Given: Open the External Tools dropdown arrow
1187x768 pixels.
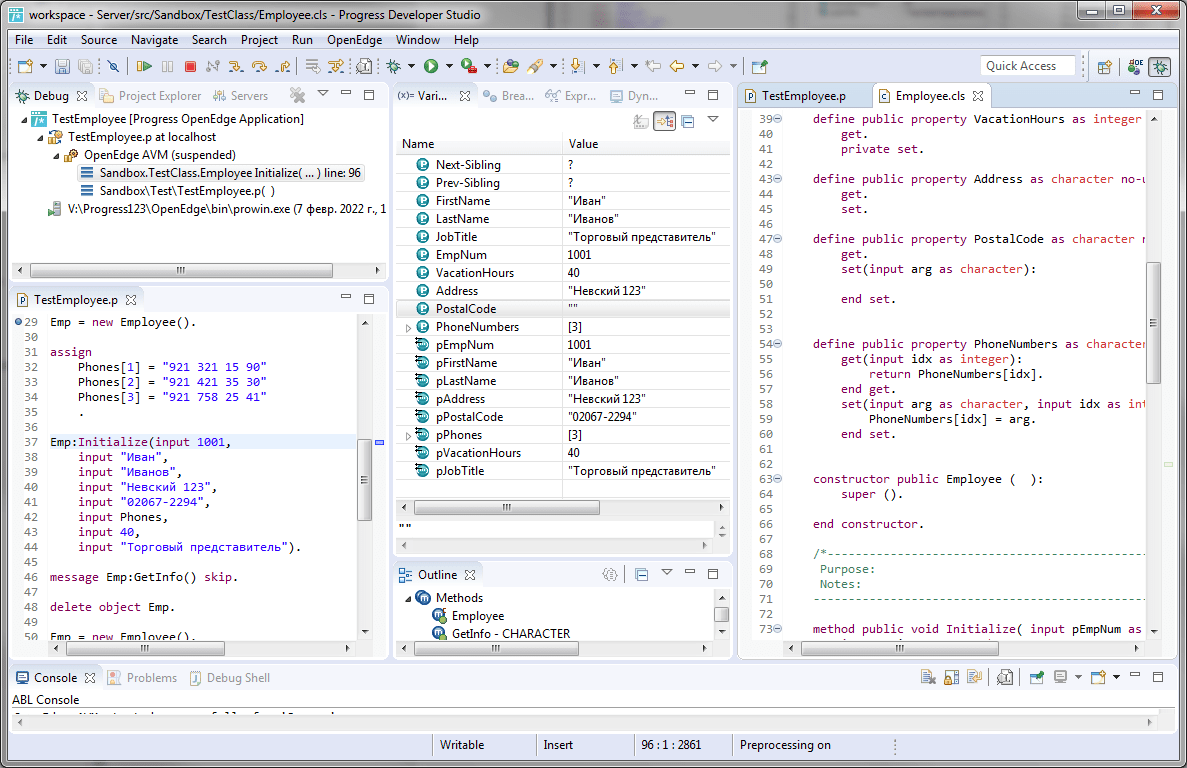Looking at the screenshot, I should 488,67.
